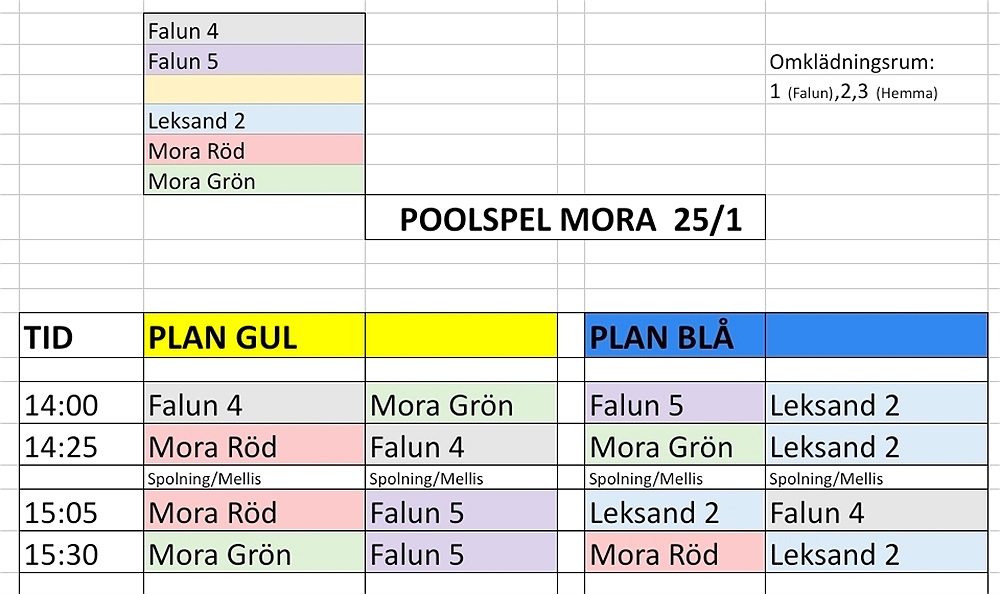Click the empty yellow legend cell
1000x594 pixels.
pos(254,91)
